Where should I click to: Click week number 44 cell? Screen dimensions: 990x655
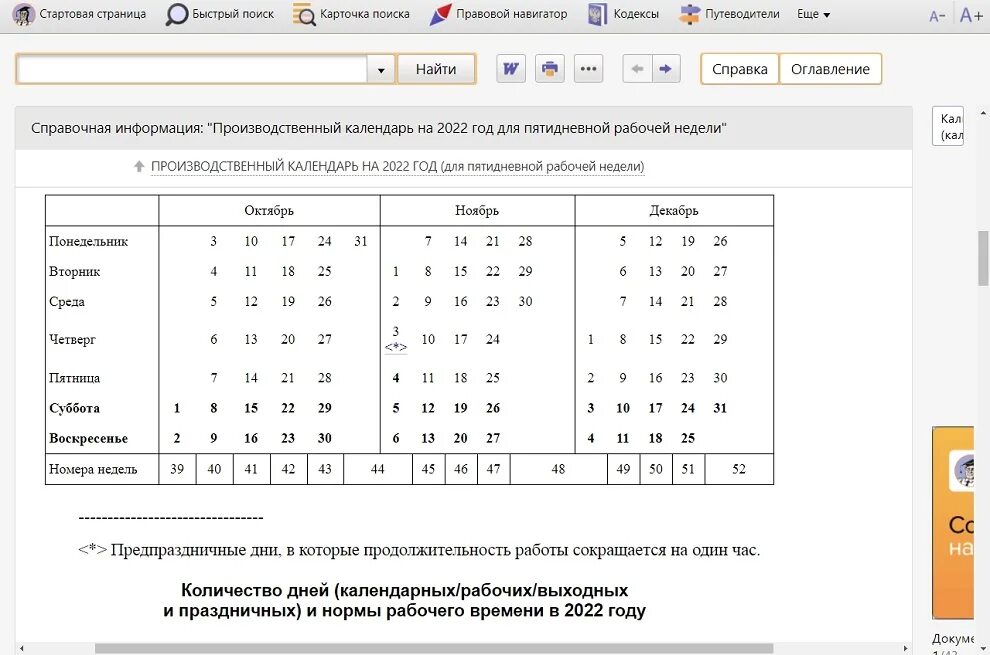(x=378, y=469)
